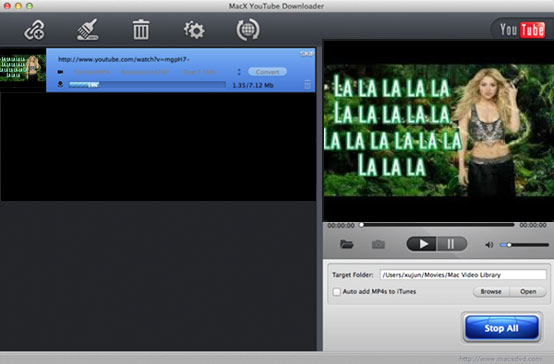The image size is (554, 364).
Task: Click the Delete trash can toolbar icon
Action: click(141, 30)
